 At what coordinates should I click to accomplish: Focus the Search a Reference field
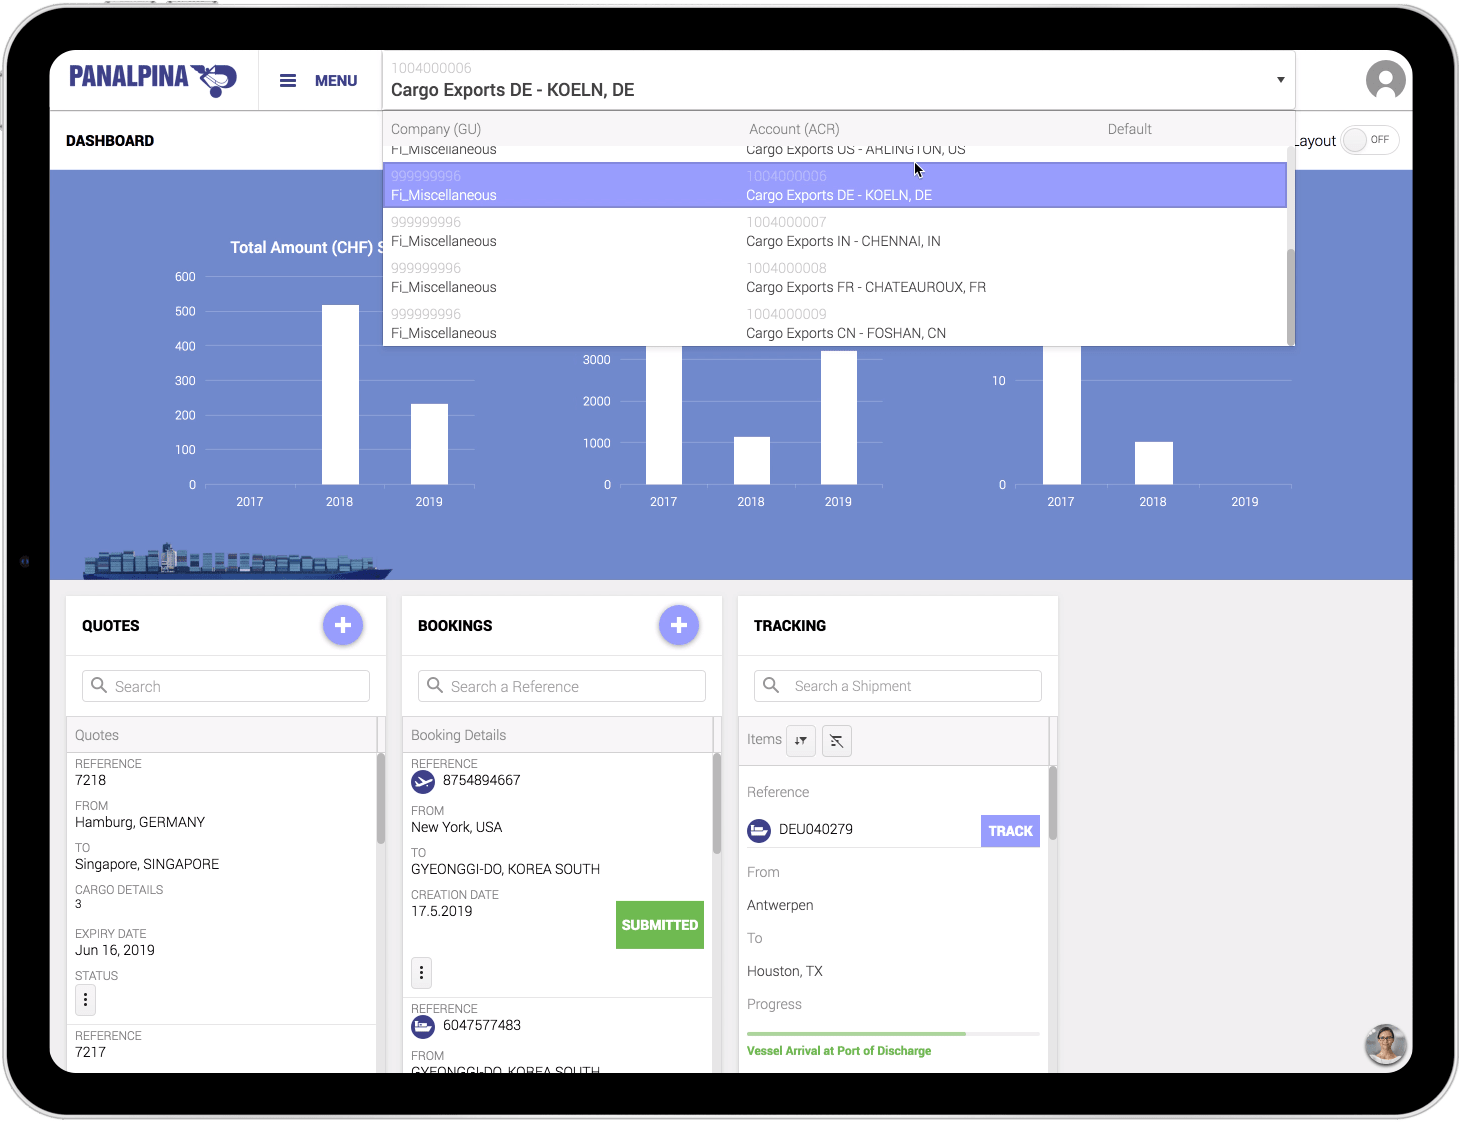point(562,686)
